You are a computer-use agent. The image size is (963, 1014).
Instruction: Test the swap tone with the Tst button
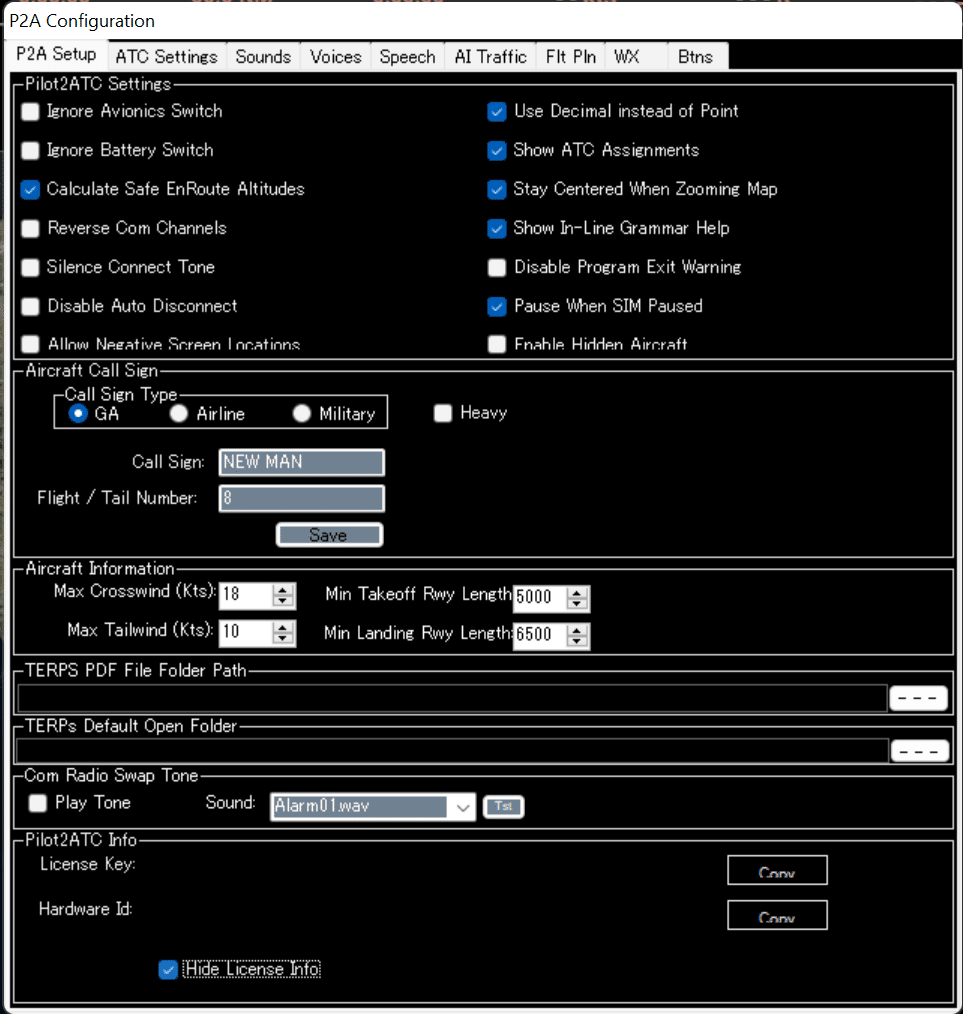503,806
